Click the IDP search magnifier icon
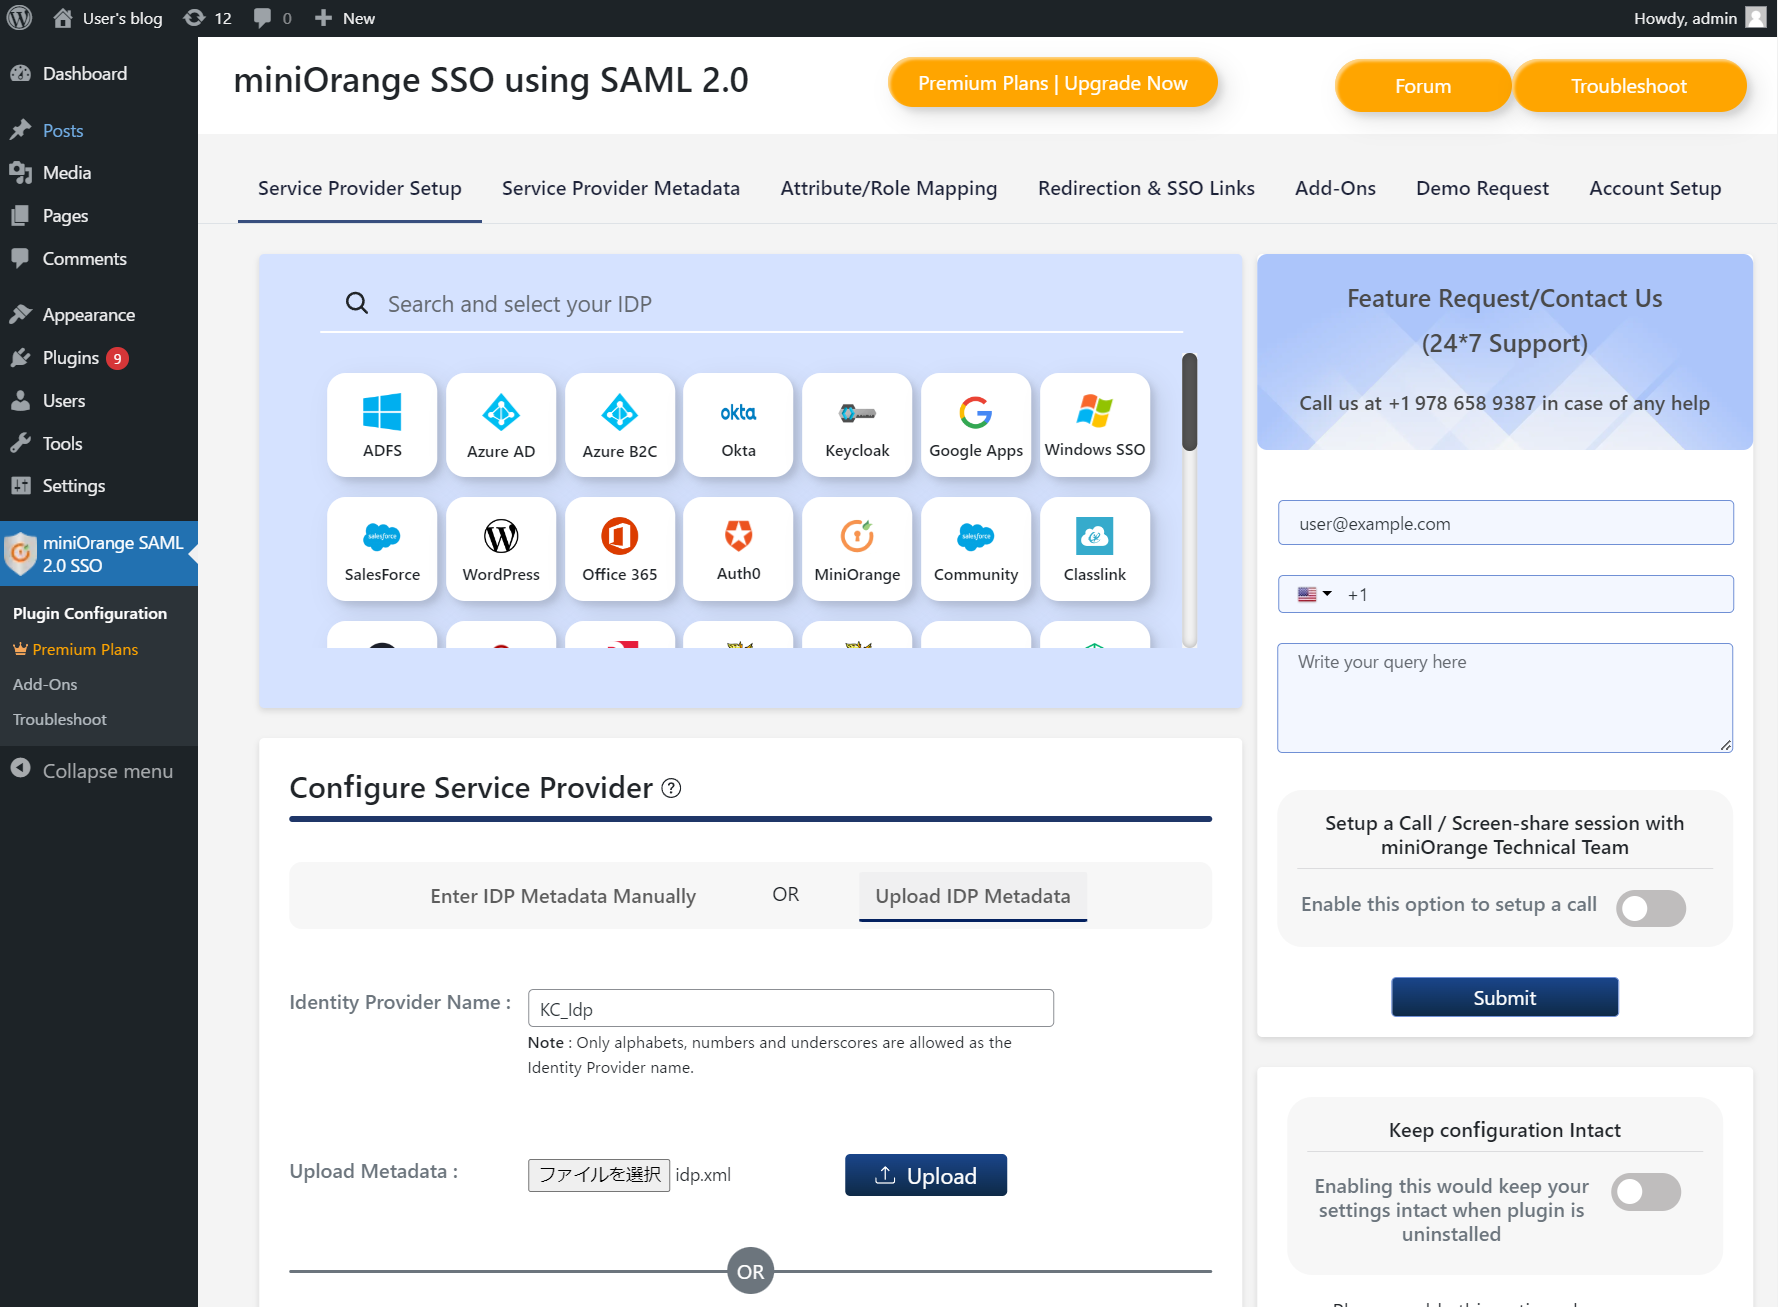 tap(357, 303)
